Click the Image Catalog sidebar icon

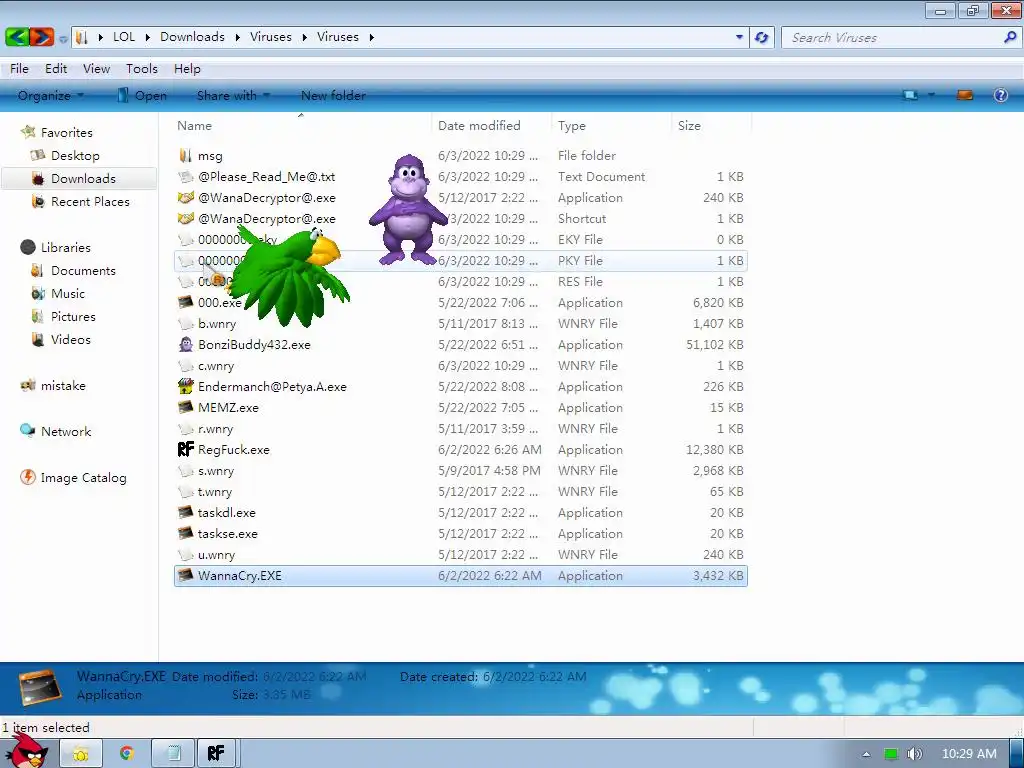pyautogui.click(x=27, y=477)
